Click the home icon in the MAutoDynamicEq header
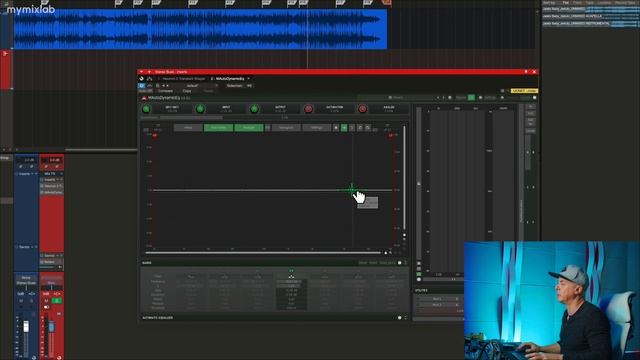 [502, 98]
